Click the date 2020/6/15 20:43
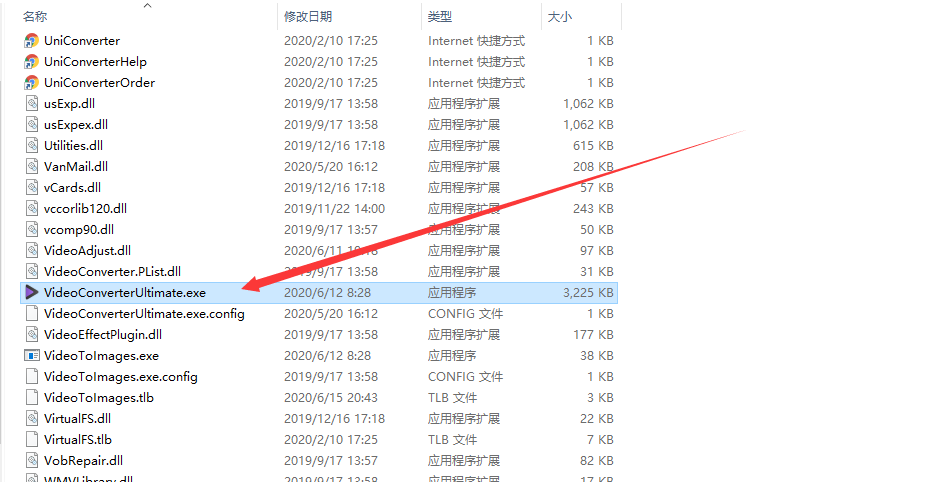The width and height of the screenshot is (931, 482). (x=331, y=398)
